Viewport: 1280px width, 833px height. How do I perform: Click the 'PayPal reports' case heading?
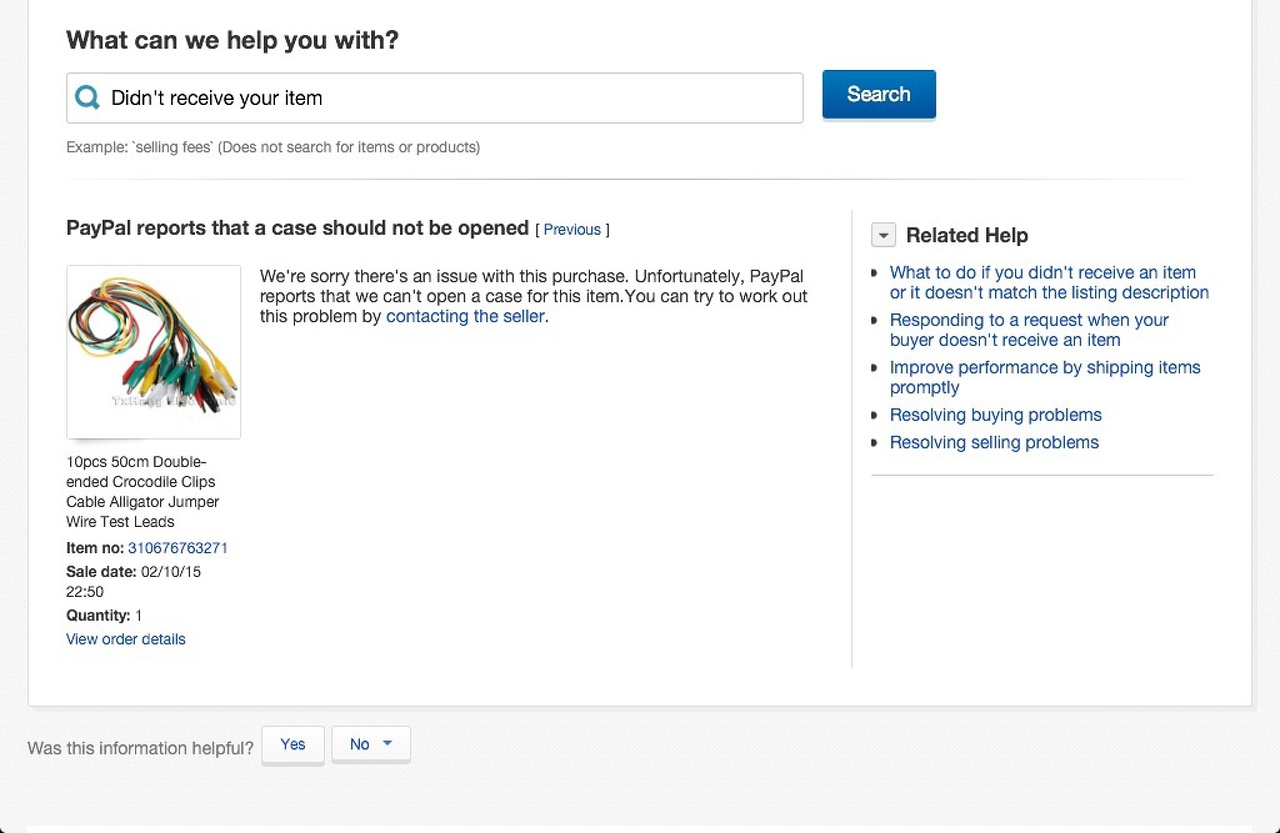[x=297, y=228]
